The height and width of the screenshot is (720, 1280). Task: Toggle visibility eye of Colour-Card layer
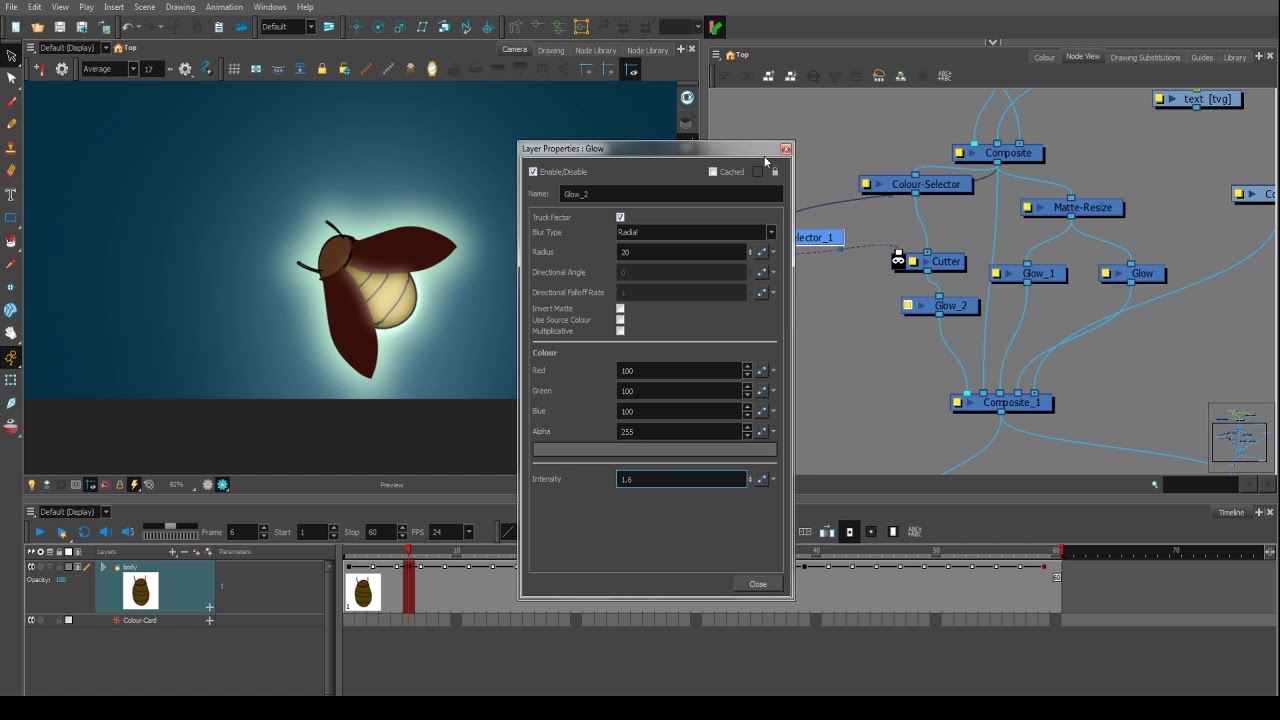[x=31, y=620]
